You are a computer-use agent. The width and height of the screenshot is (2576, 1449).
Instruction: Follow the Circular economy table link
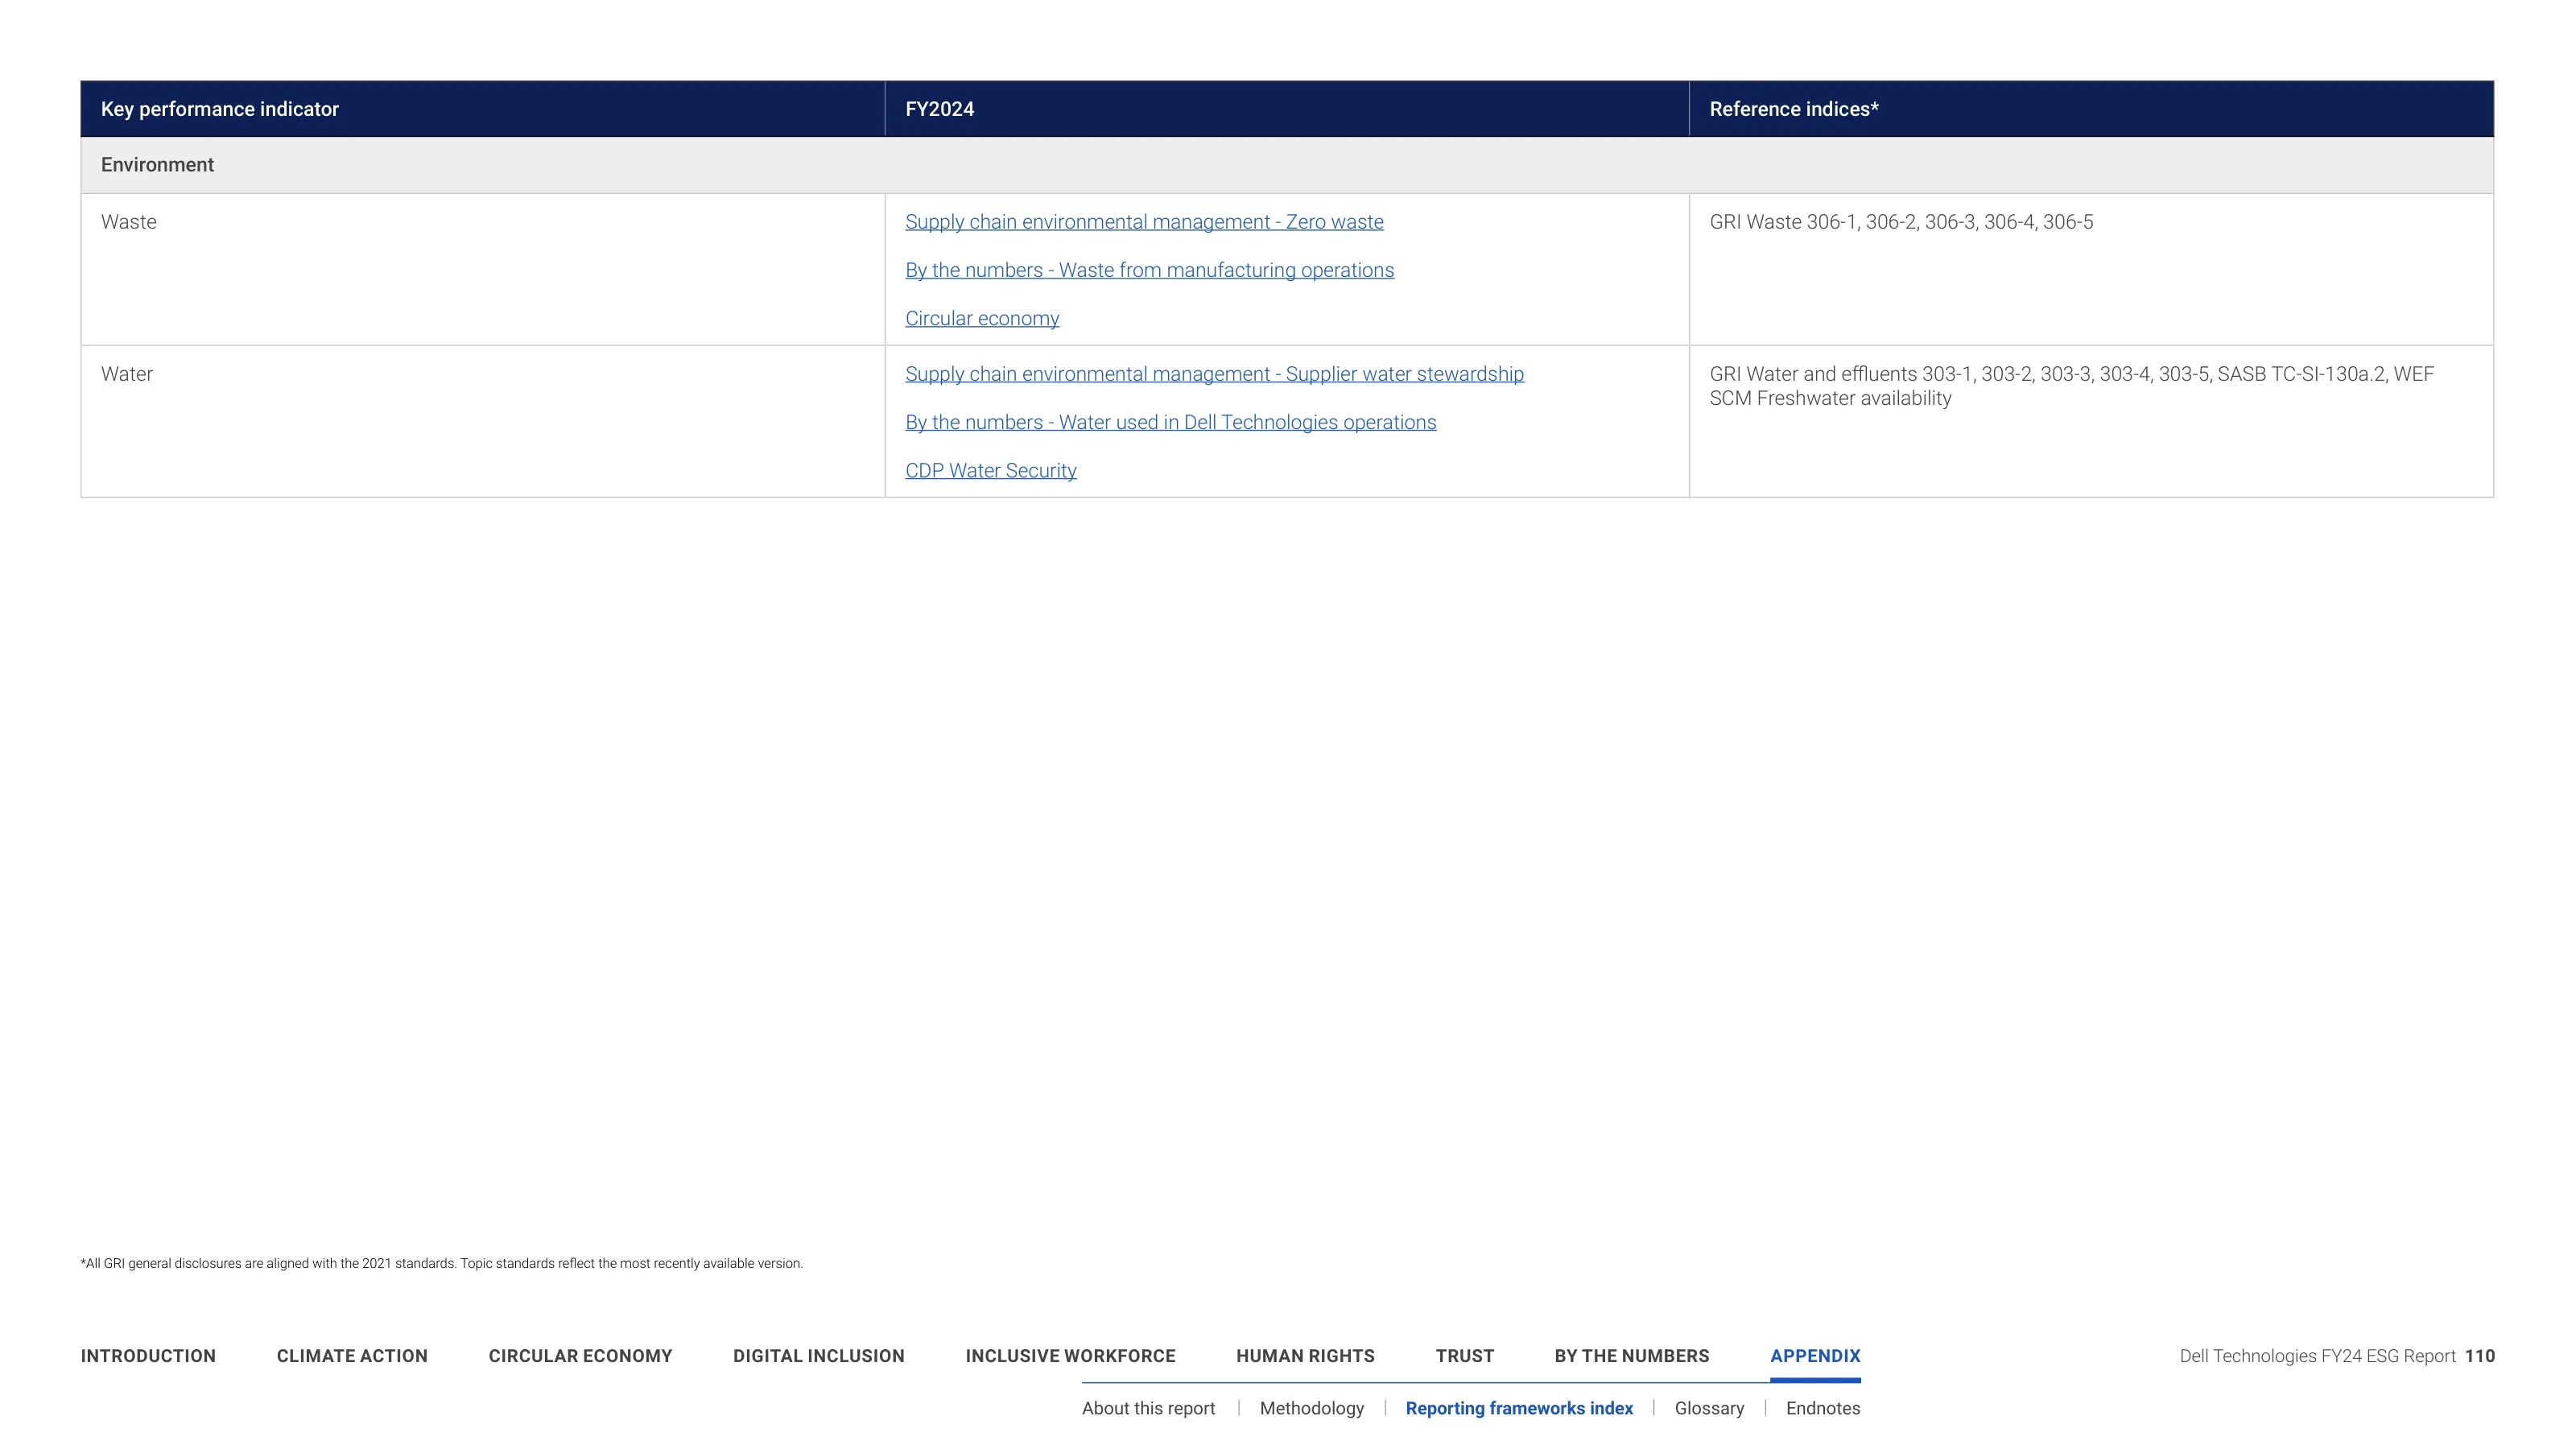[x=982, y=318]
